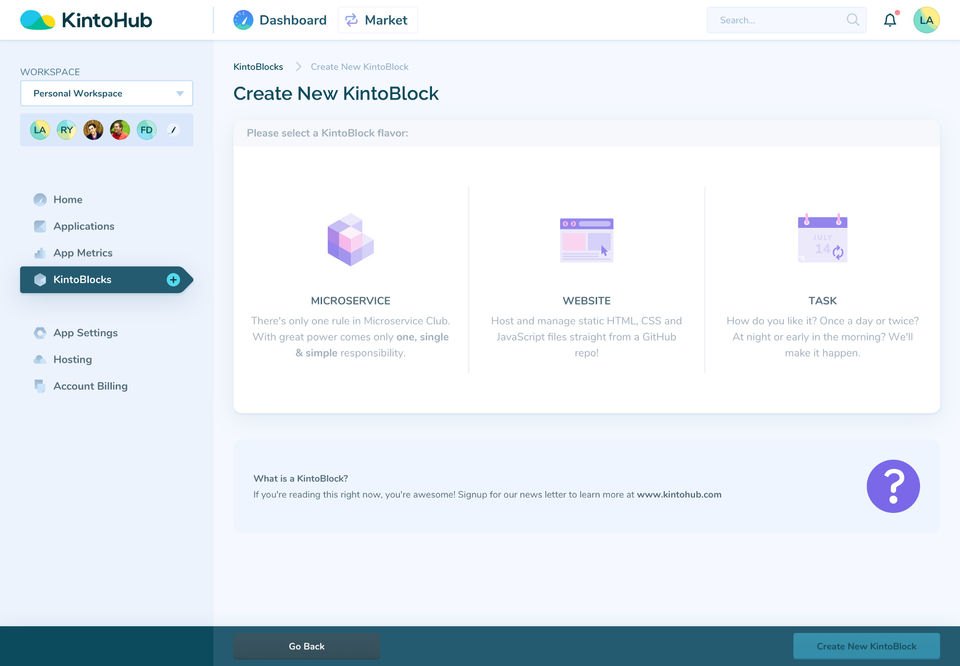Select the Task calendar icon
Image resolution: width=960 pixels, height=666 pixels.
[822, 238]
